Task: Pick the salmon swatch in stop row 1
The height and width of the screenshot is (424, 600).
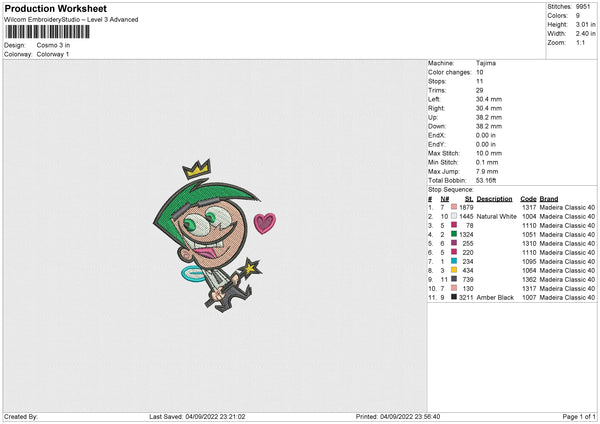Action: pos(454,207)
